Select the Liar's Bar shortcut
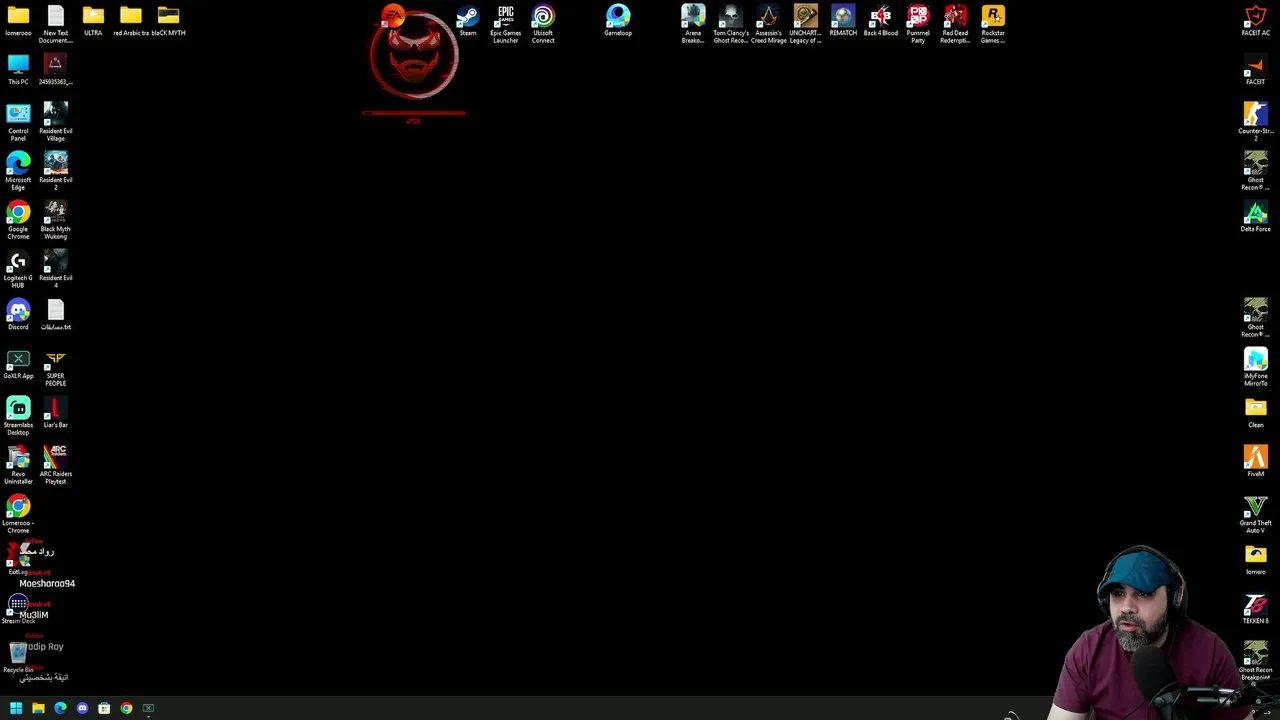Viewport: 1280px width, 720px height. click(x=56, y=413)
